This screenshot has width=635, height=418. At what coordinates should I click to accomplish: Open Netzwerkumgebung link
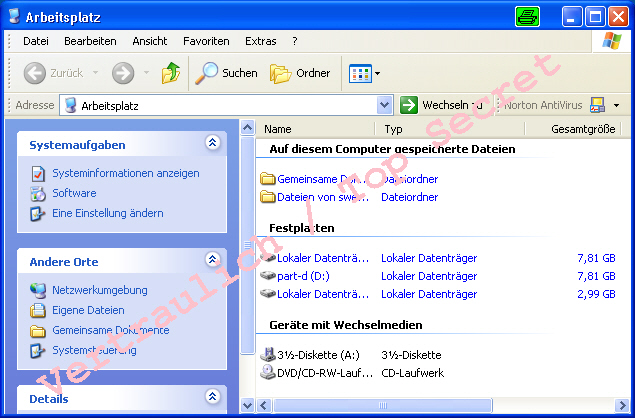click(99, 290)
